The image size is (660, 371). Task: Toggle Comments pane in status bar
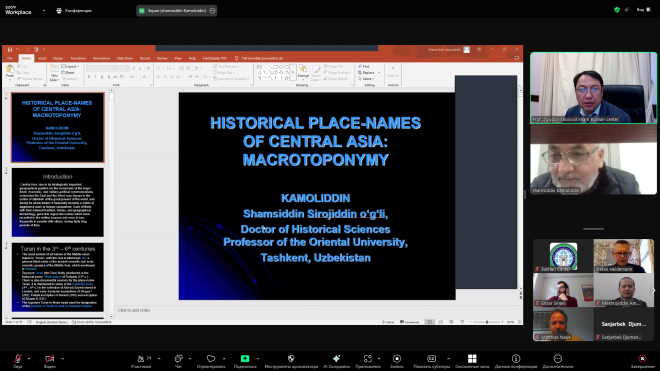point(410,322)
